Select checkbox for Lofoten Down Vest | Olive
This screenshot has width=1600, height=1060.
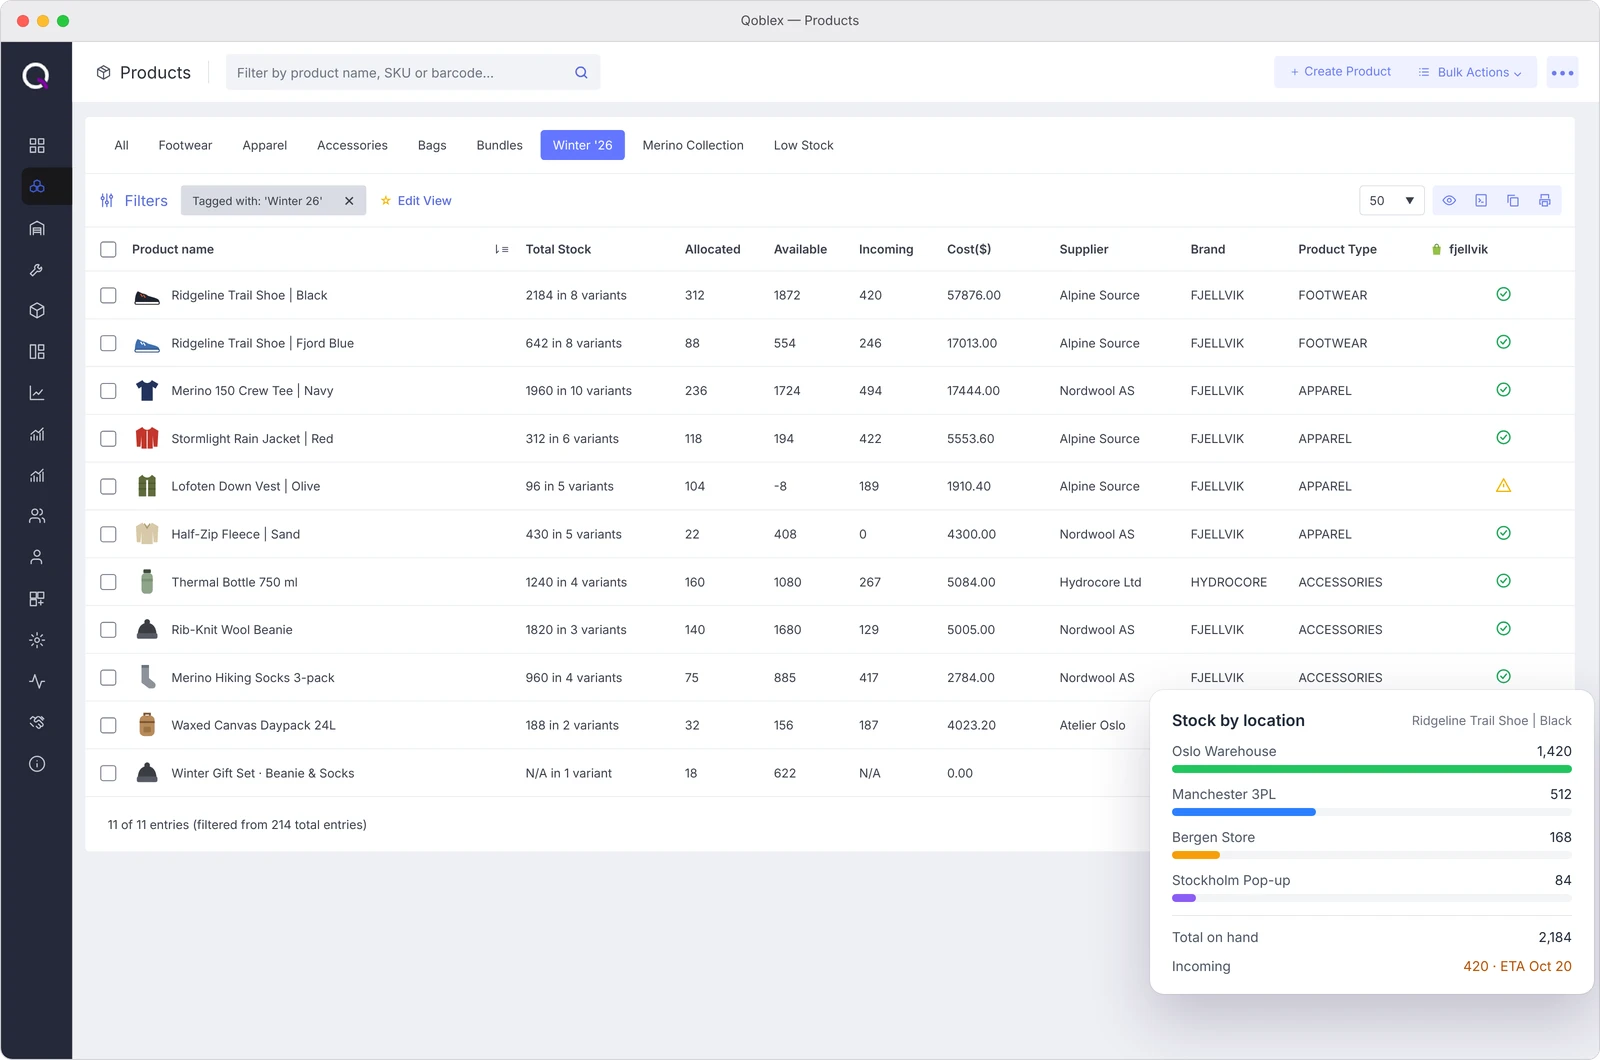pyautogui.click(x=108, y=486)
